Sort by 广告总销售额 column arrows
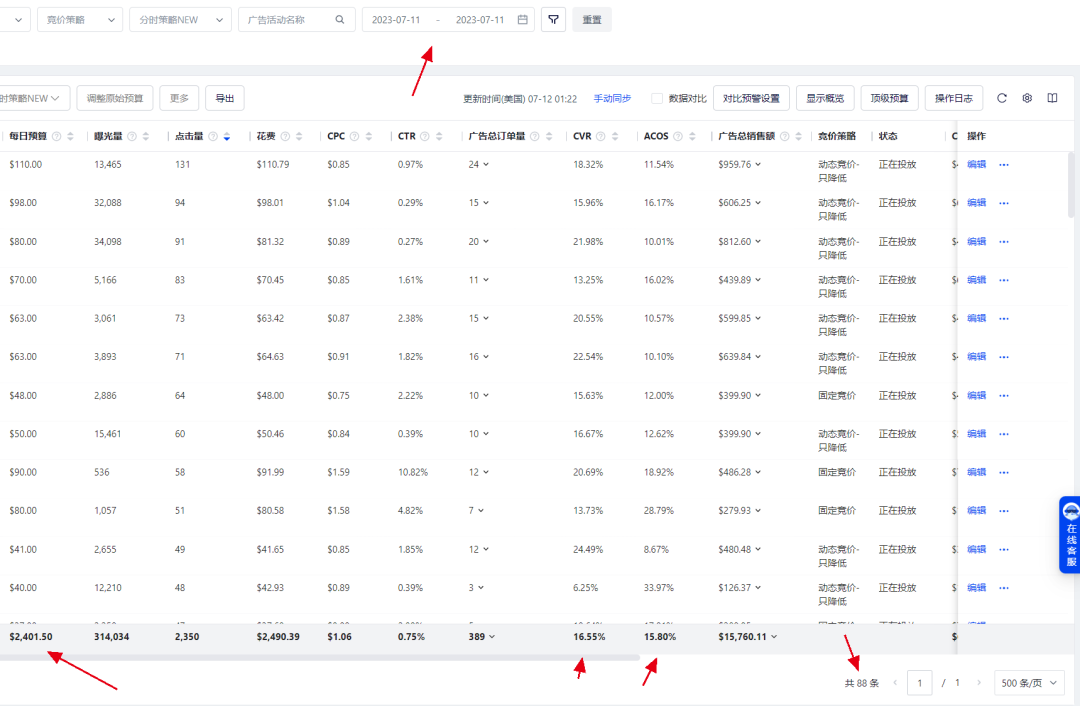This screenshot has height=706, width=1080. pos(798,136)
